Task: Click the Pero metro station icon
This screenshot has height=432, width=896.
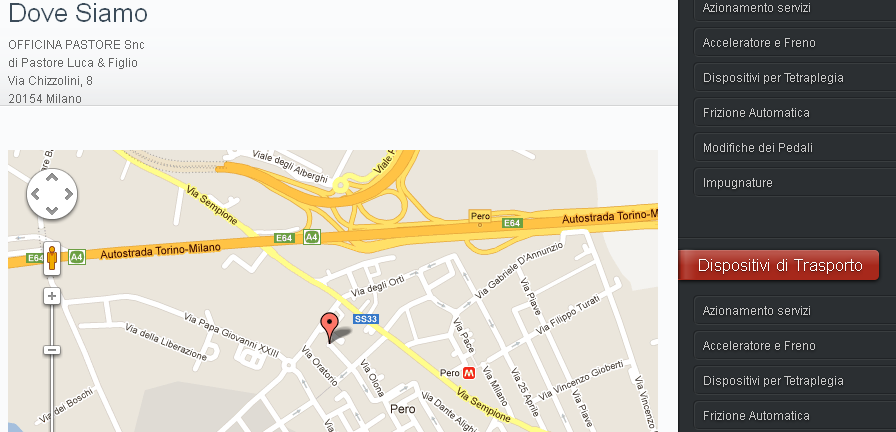Action: tap(469, 373)
